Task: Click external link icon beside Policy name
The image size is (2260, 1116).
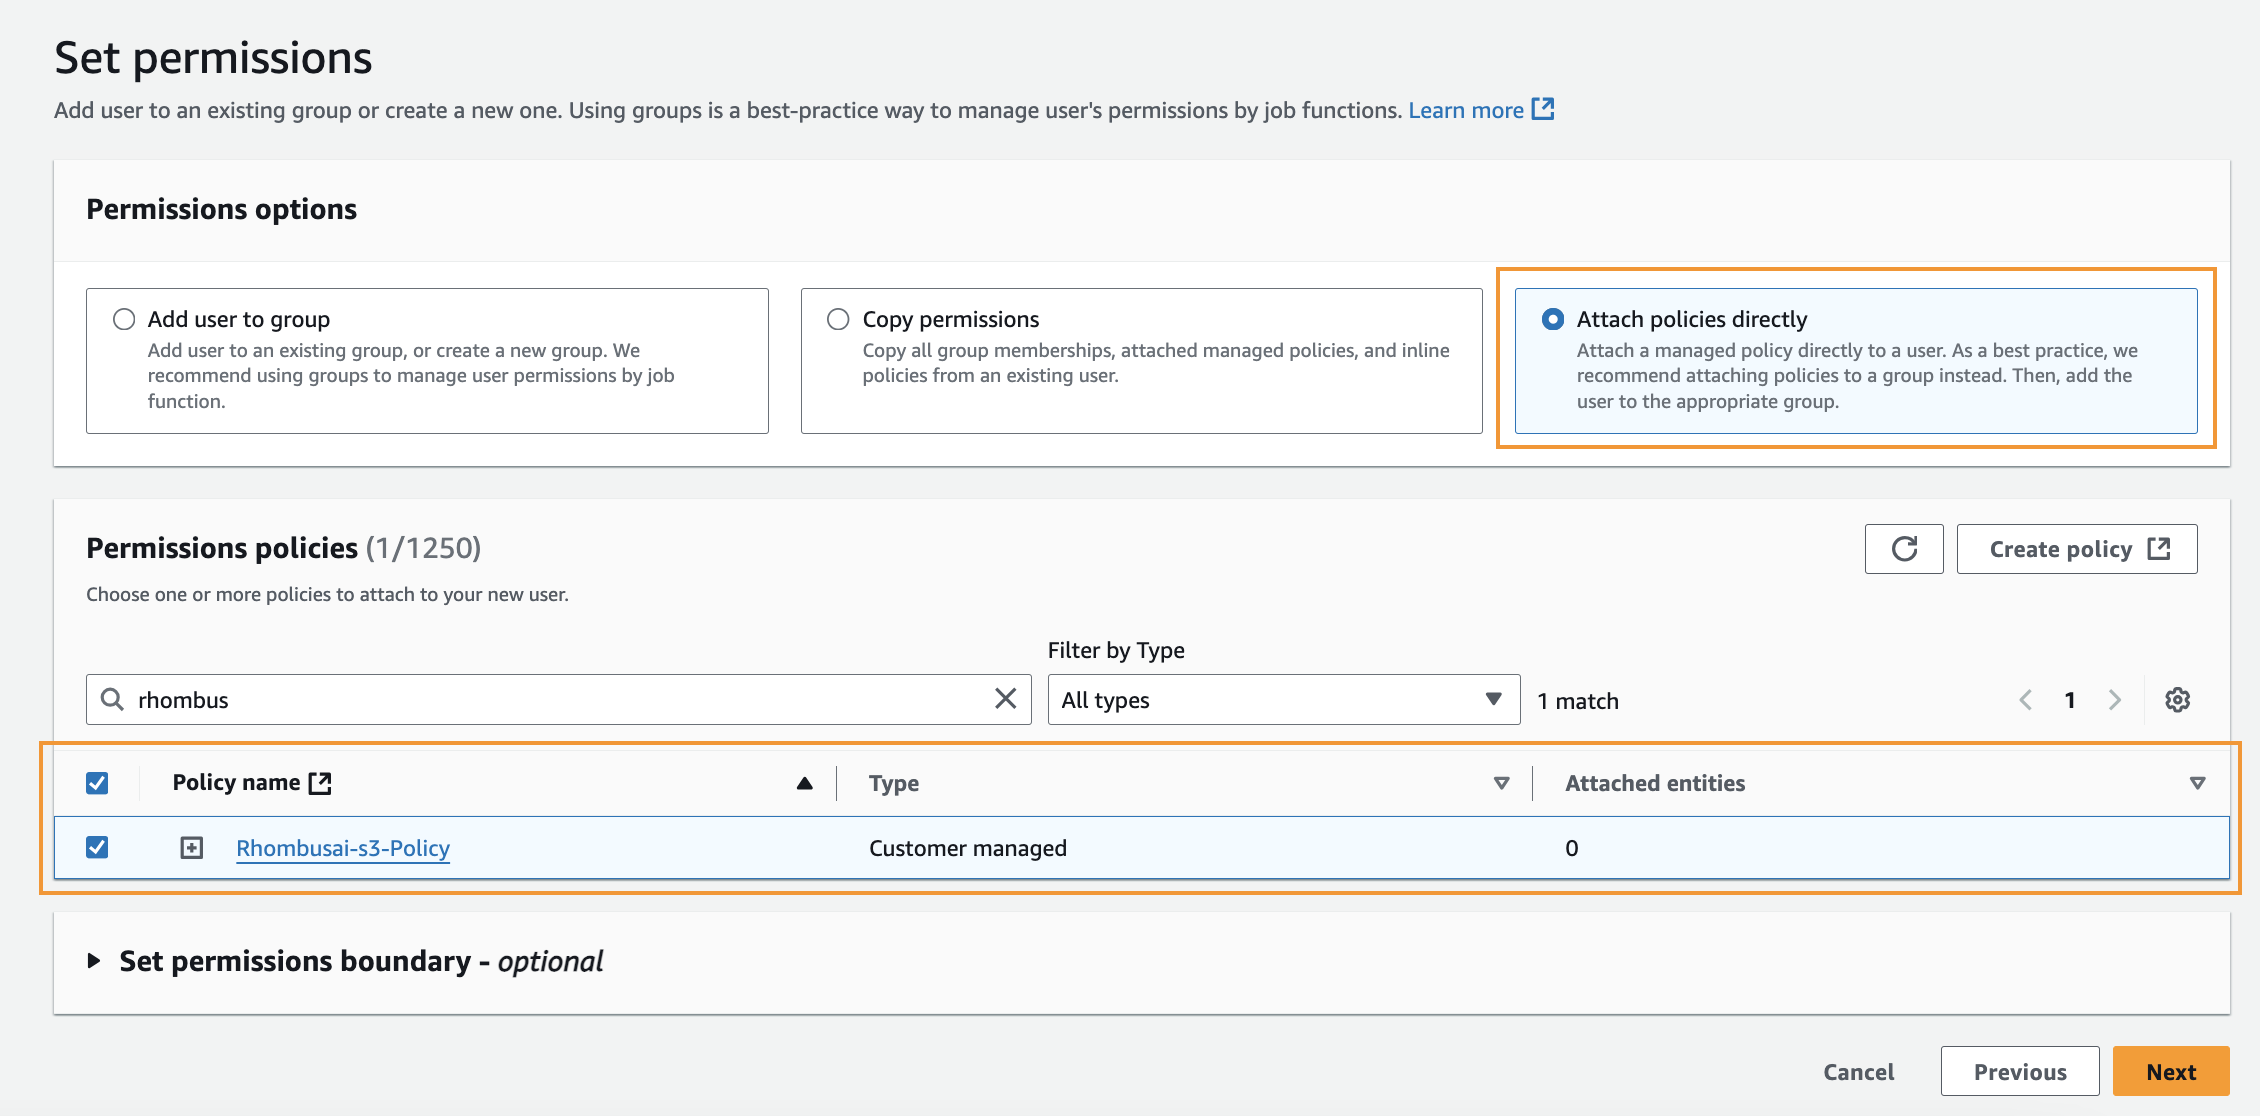Action: pyautogui.click(x=320, y=783)
